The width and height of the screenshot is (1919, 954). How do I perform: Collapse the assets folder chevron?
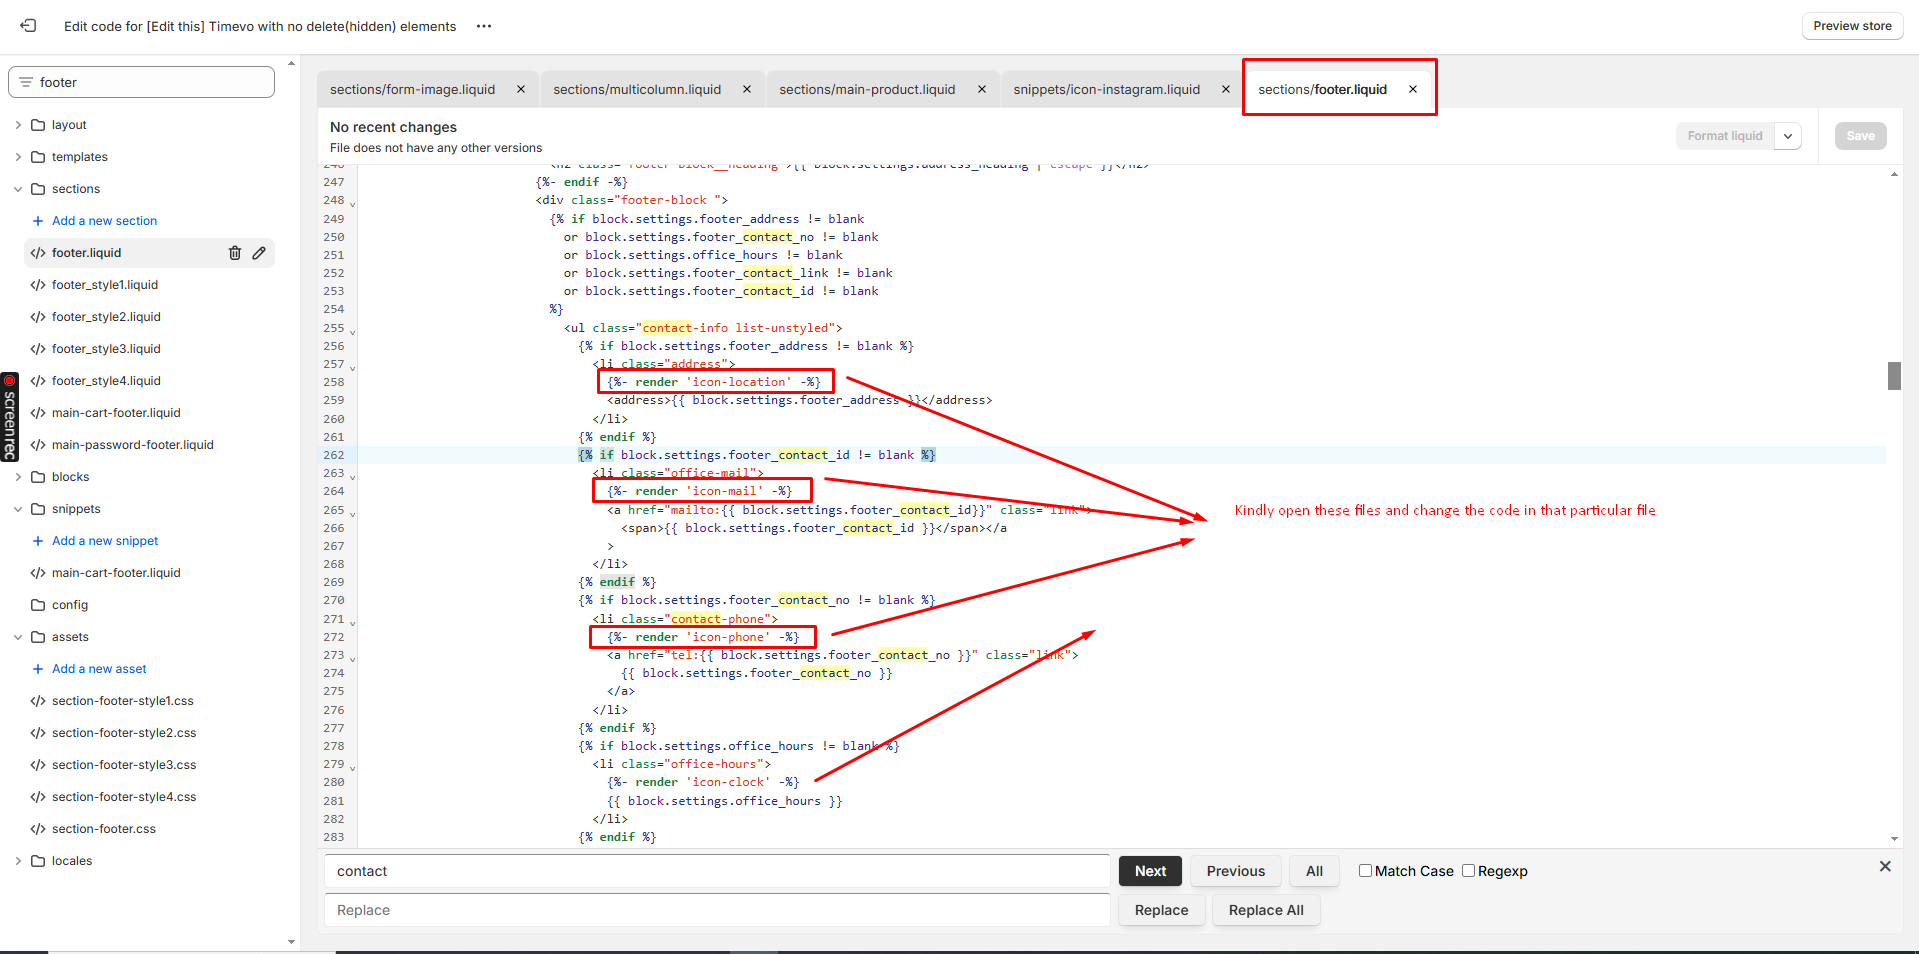coord(18,637)
